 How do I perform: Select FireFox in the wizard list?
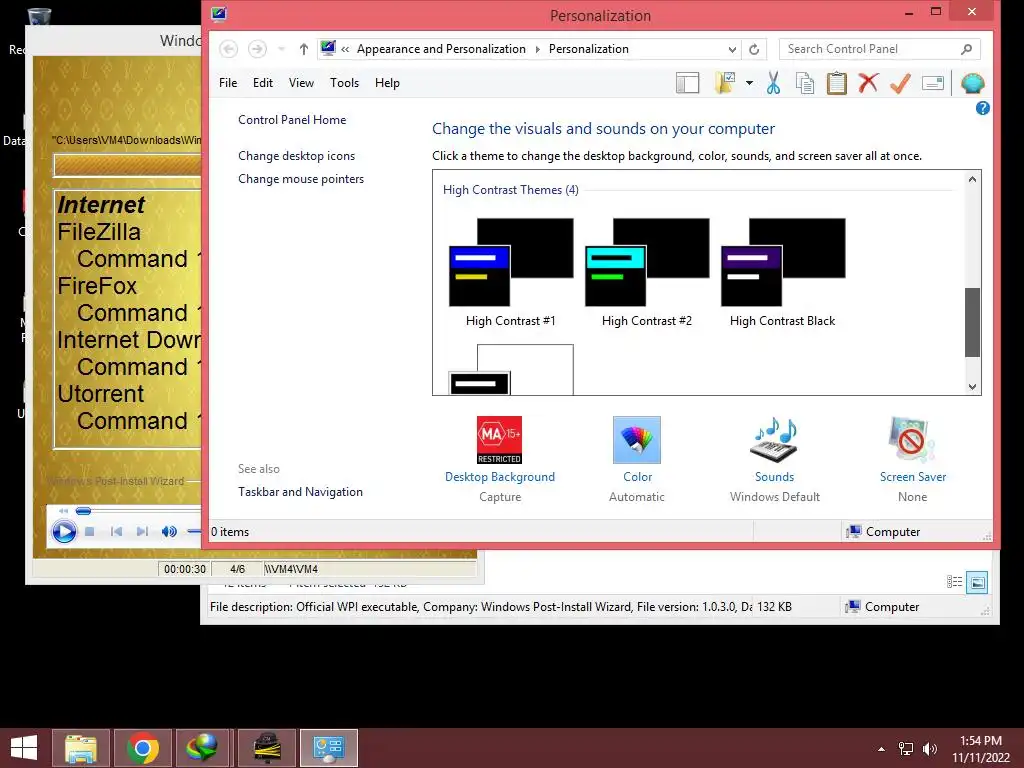click(97, 286)
